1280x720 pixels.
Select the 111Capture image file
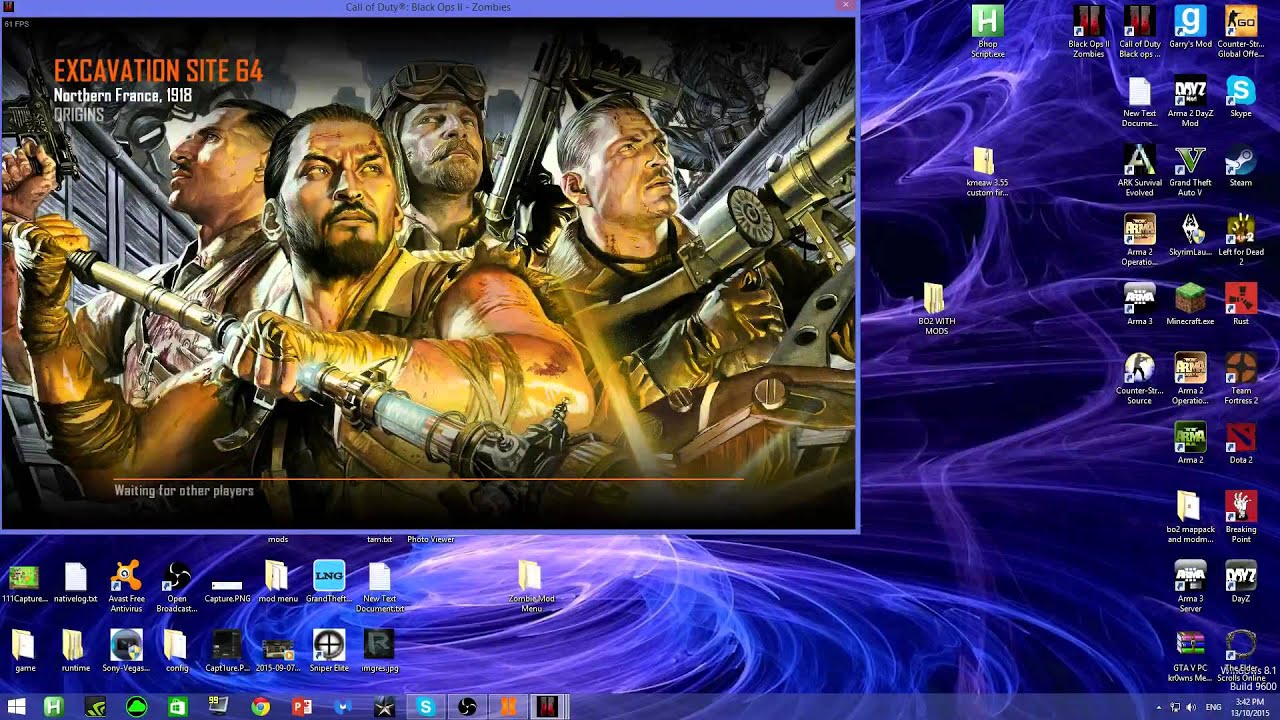pos(25,582)
